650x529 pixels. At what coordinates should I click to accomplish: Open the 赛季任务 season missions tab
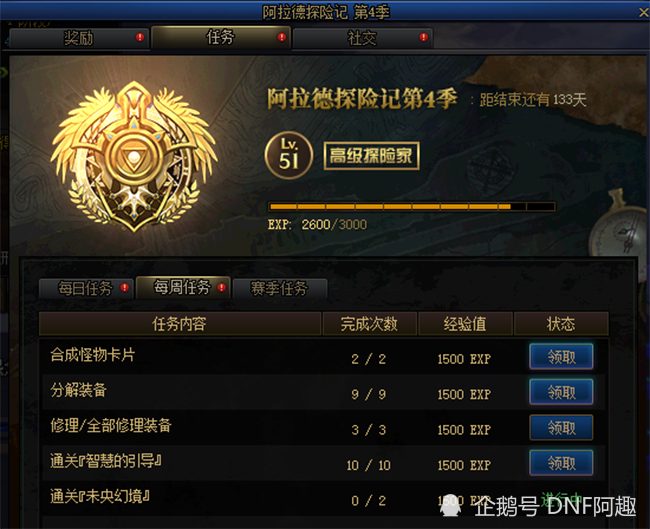tap(280, 288)
